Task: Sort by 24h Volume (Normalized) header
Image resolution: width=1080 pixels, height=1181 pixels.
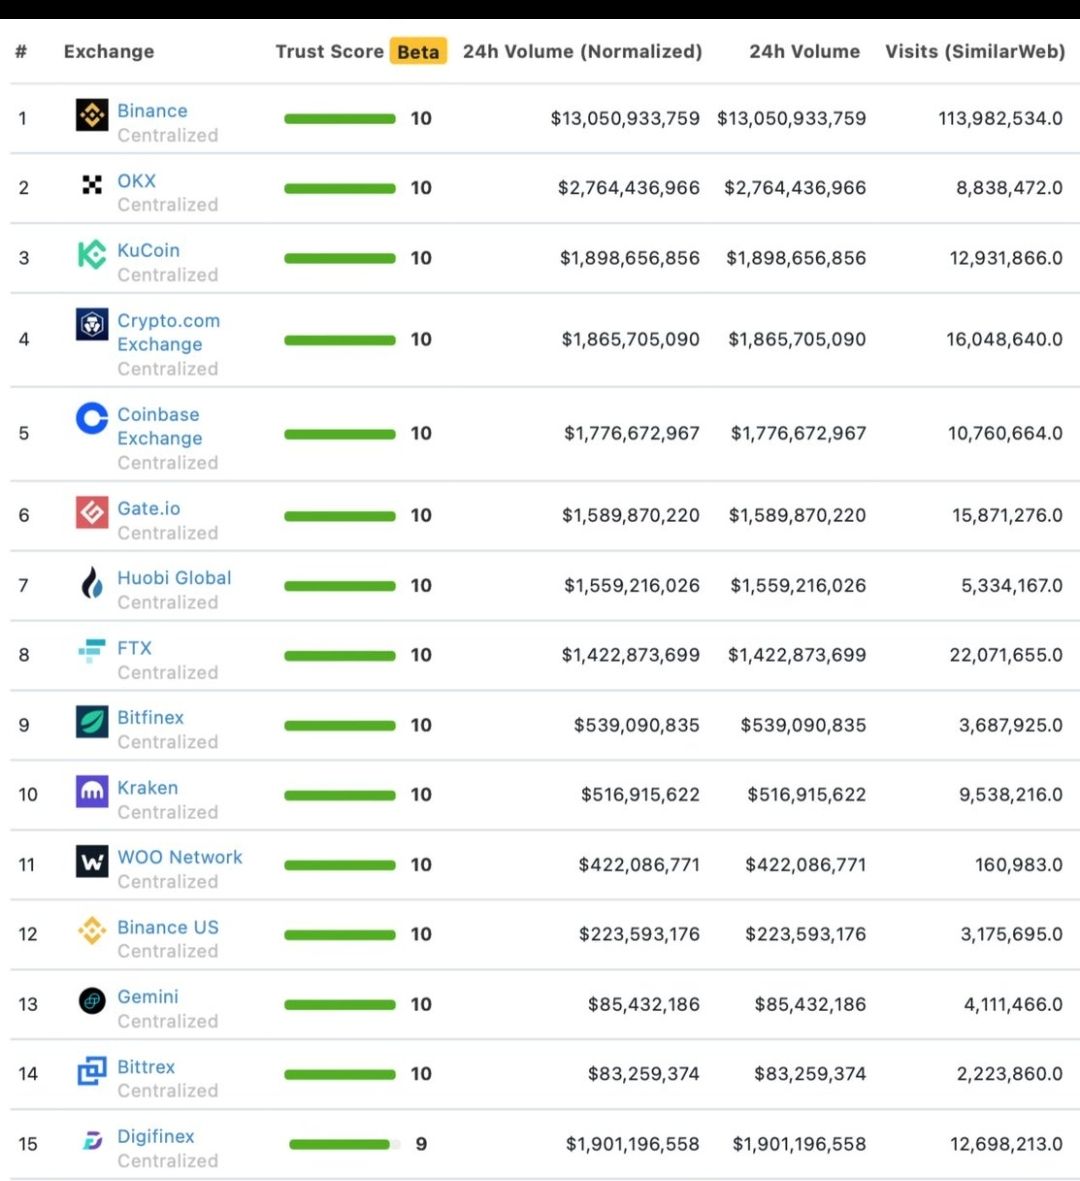Action: pos(582,51)
